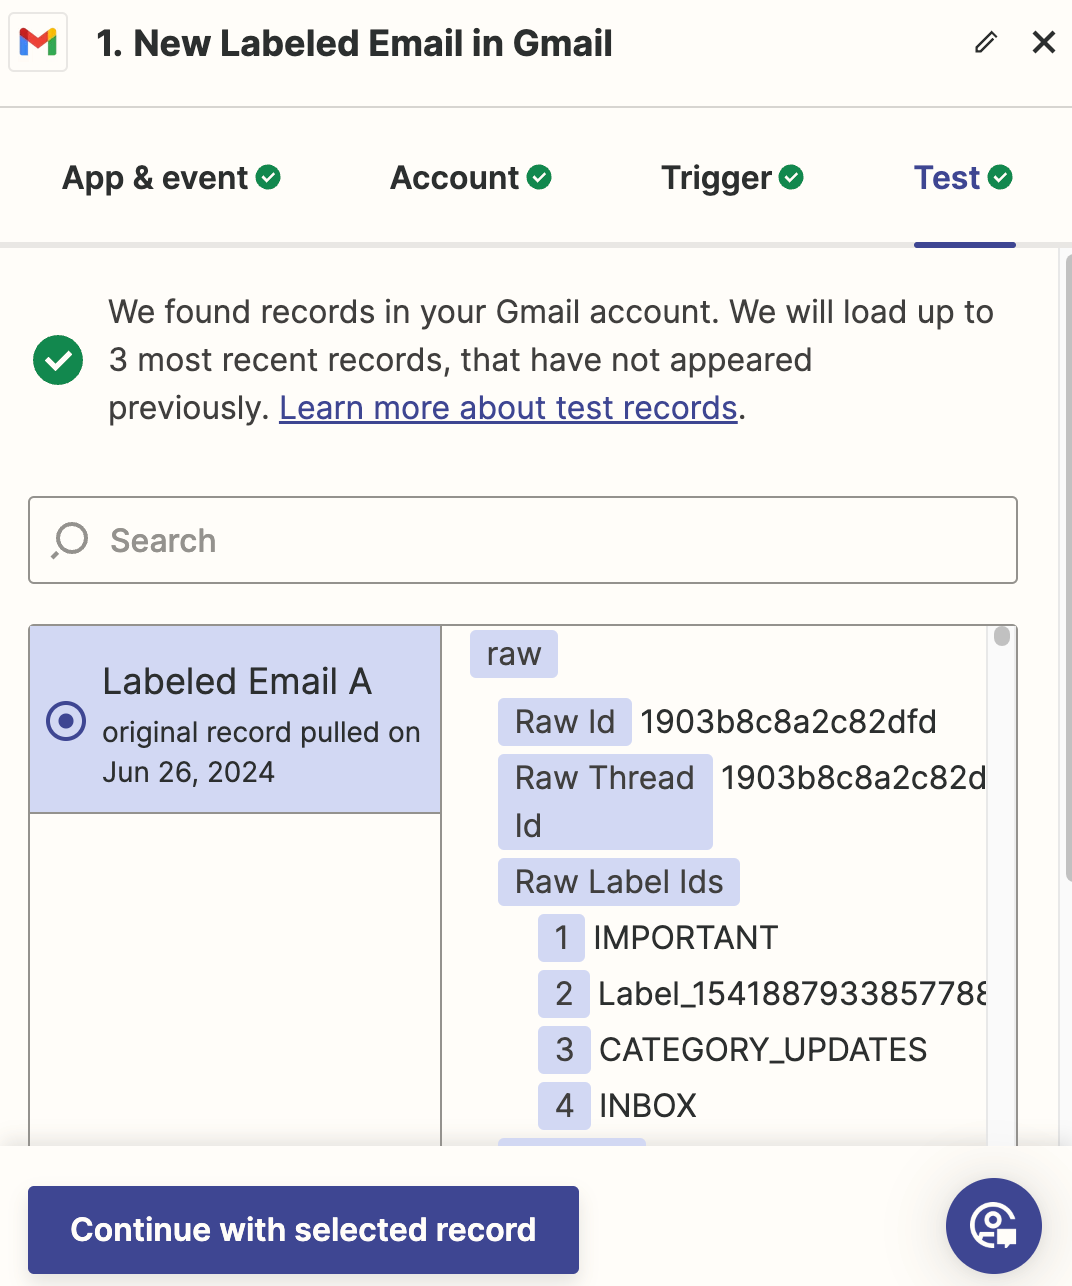Click the original record pulled date text
Image resolution: width=1072 pixels, height=1286 pixels.
click(x=261, y=752)
